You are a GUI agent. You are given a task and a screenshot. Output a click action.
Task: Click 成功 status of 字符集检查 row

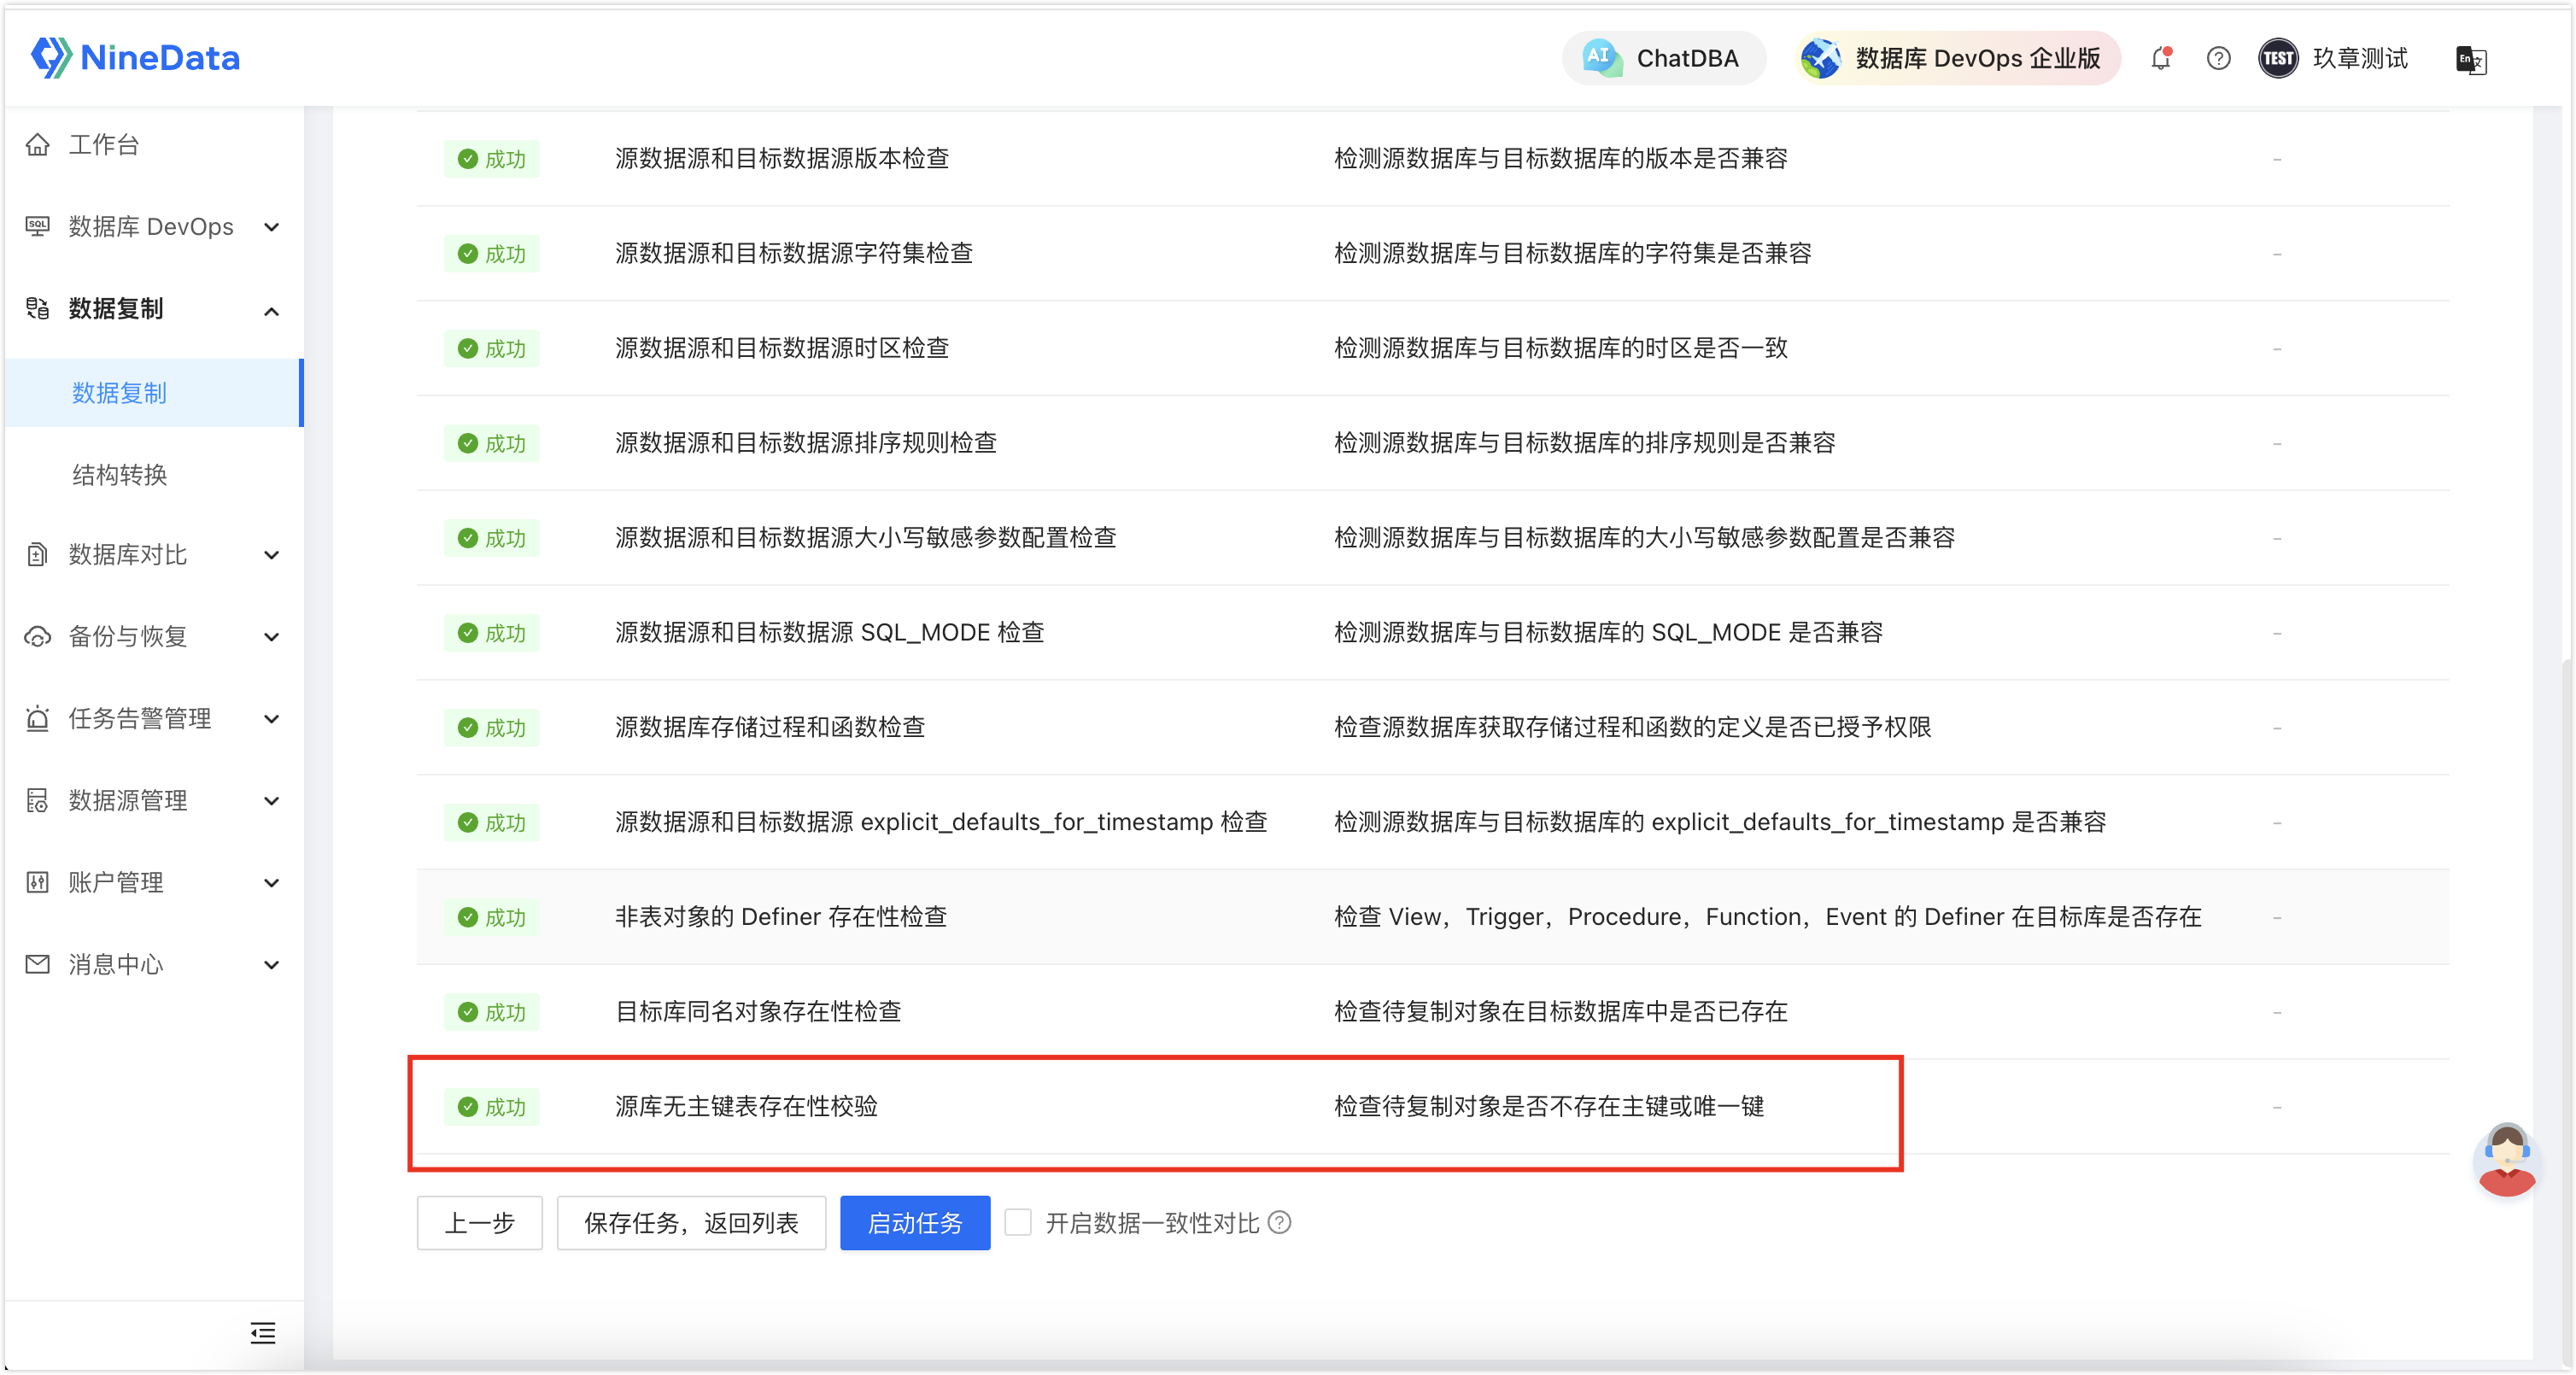coord(492,254)
